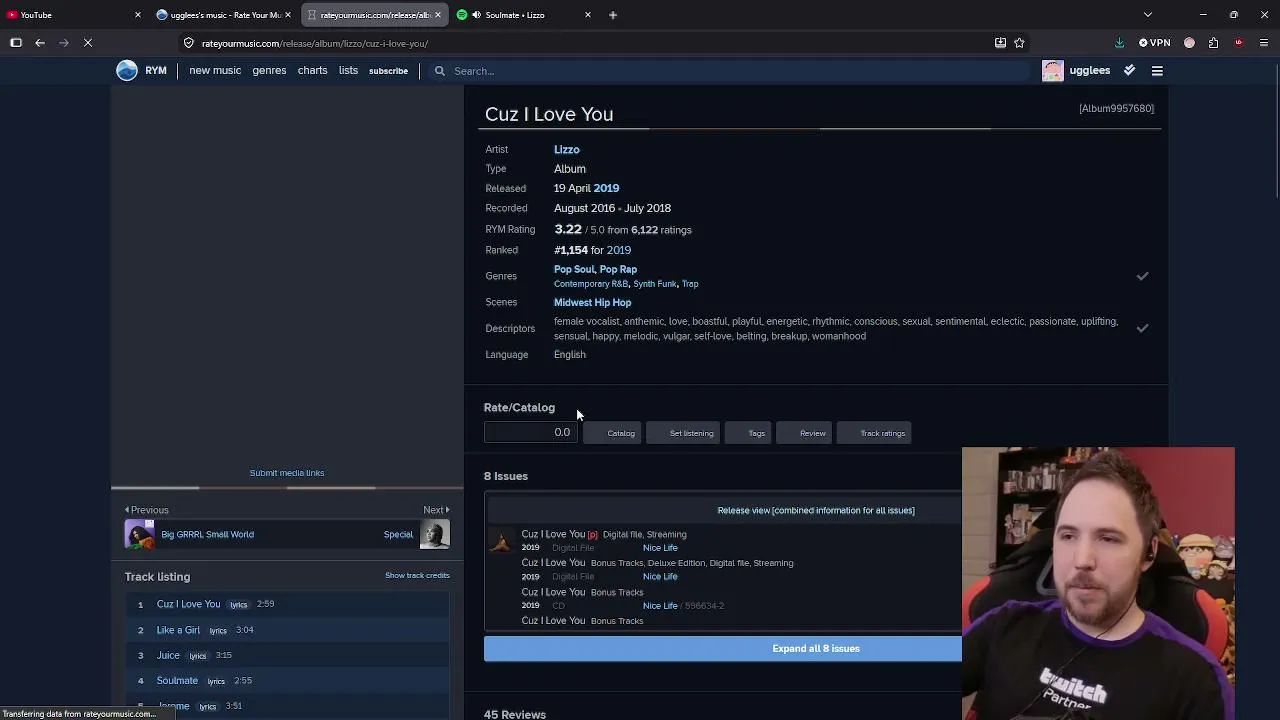Click Submit media links
The height and width of the screenshot is (720, 1280).
click(287, 473)
